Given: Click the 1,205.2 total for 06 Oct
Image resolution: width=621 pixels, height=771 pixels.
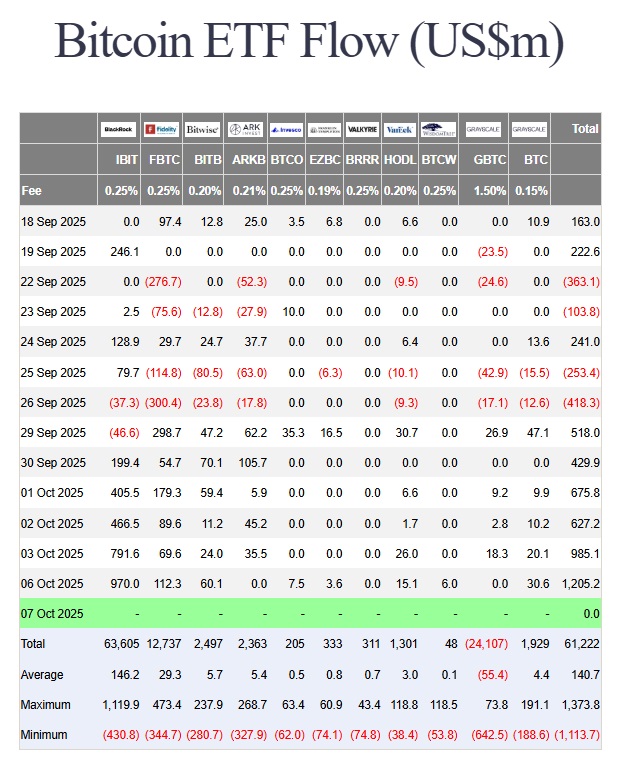Looking at the screenshot, I should [579, 583].
